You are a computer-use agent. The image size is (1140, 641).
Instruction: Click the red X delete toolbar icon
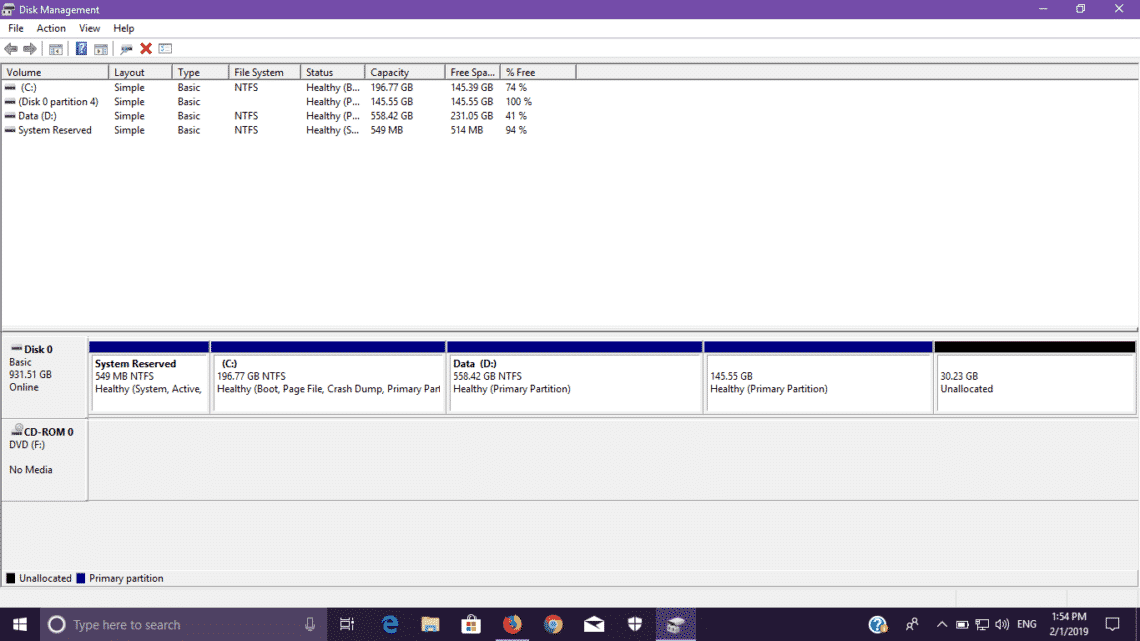[x=146, y=49]
